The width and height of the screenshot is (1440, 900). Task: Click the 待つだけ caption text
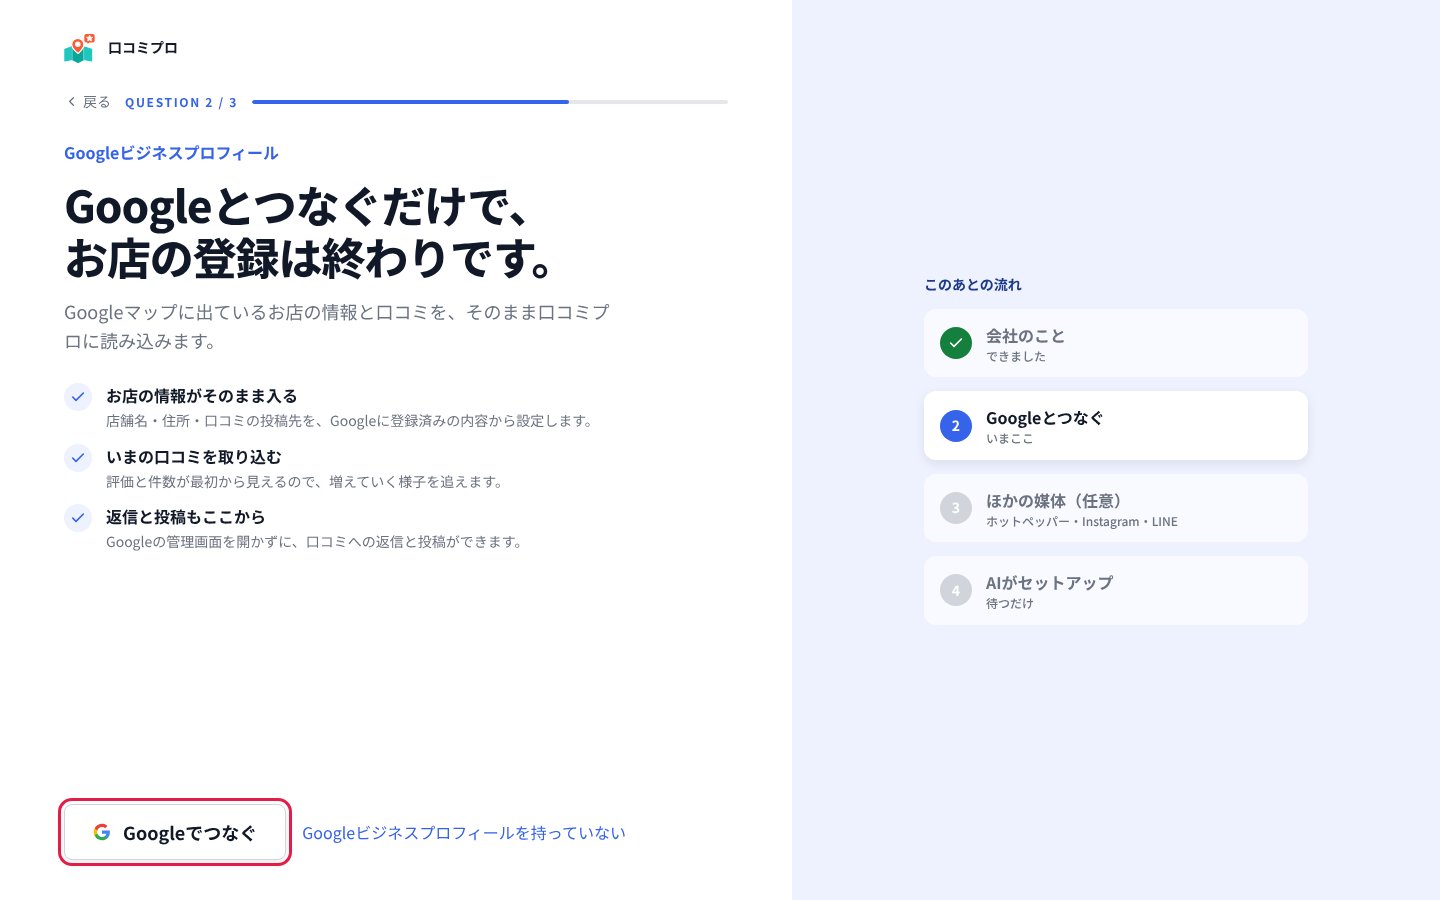pos(1010,604)
